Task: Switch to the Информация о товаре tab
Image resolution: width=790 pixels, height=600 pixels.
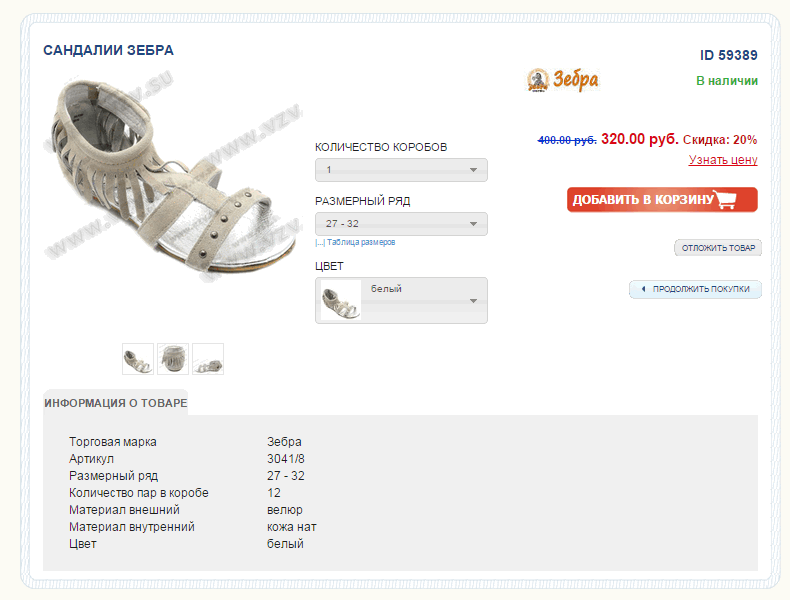Action: (x=115, y=403)
